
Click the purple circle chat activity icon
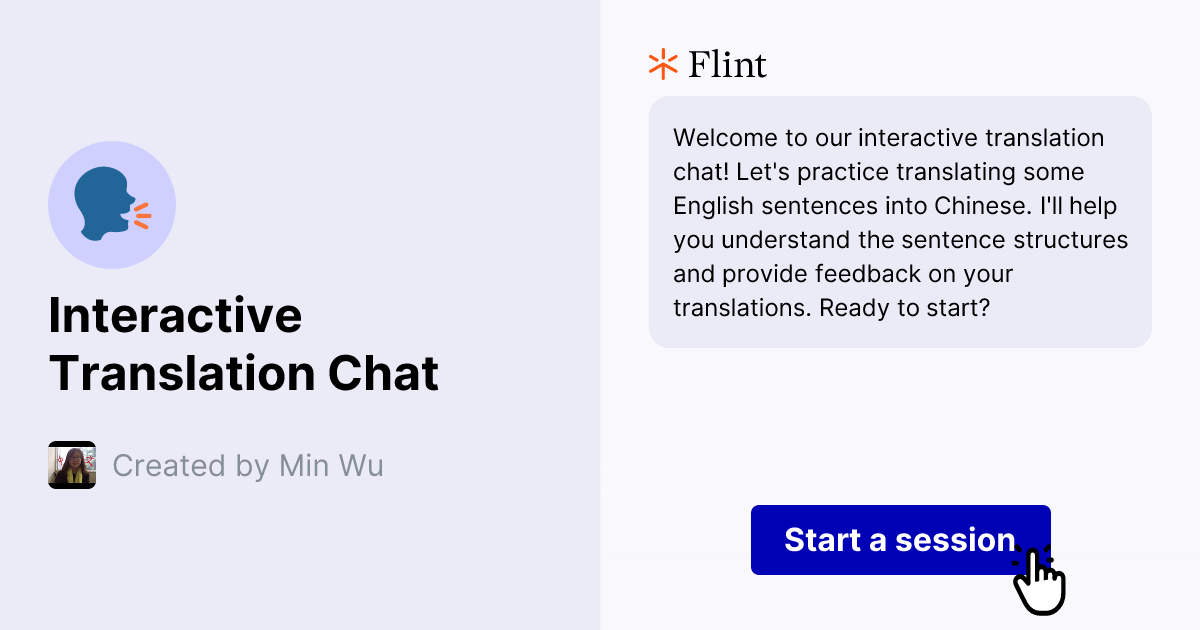click(x=112, y=204)
